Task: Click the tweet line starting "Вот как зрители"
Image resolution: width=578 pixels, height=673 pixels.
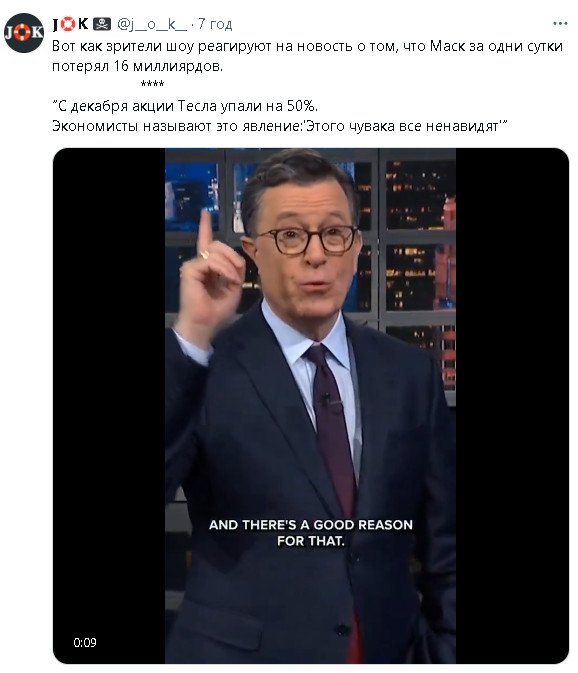Action: point(307,46)
